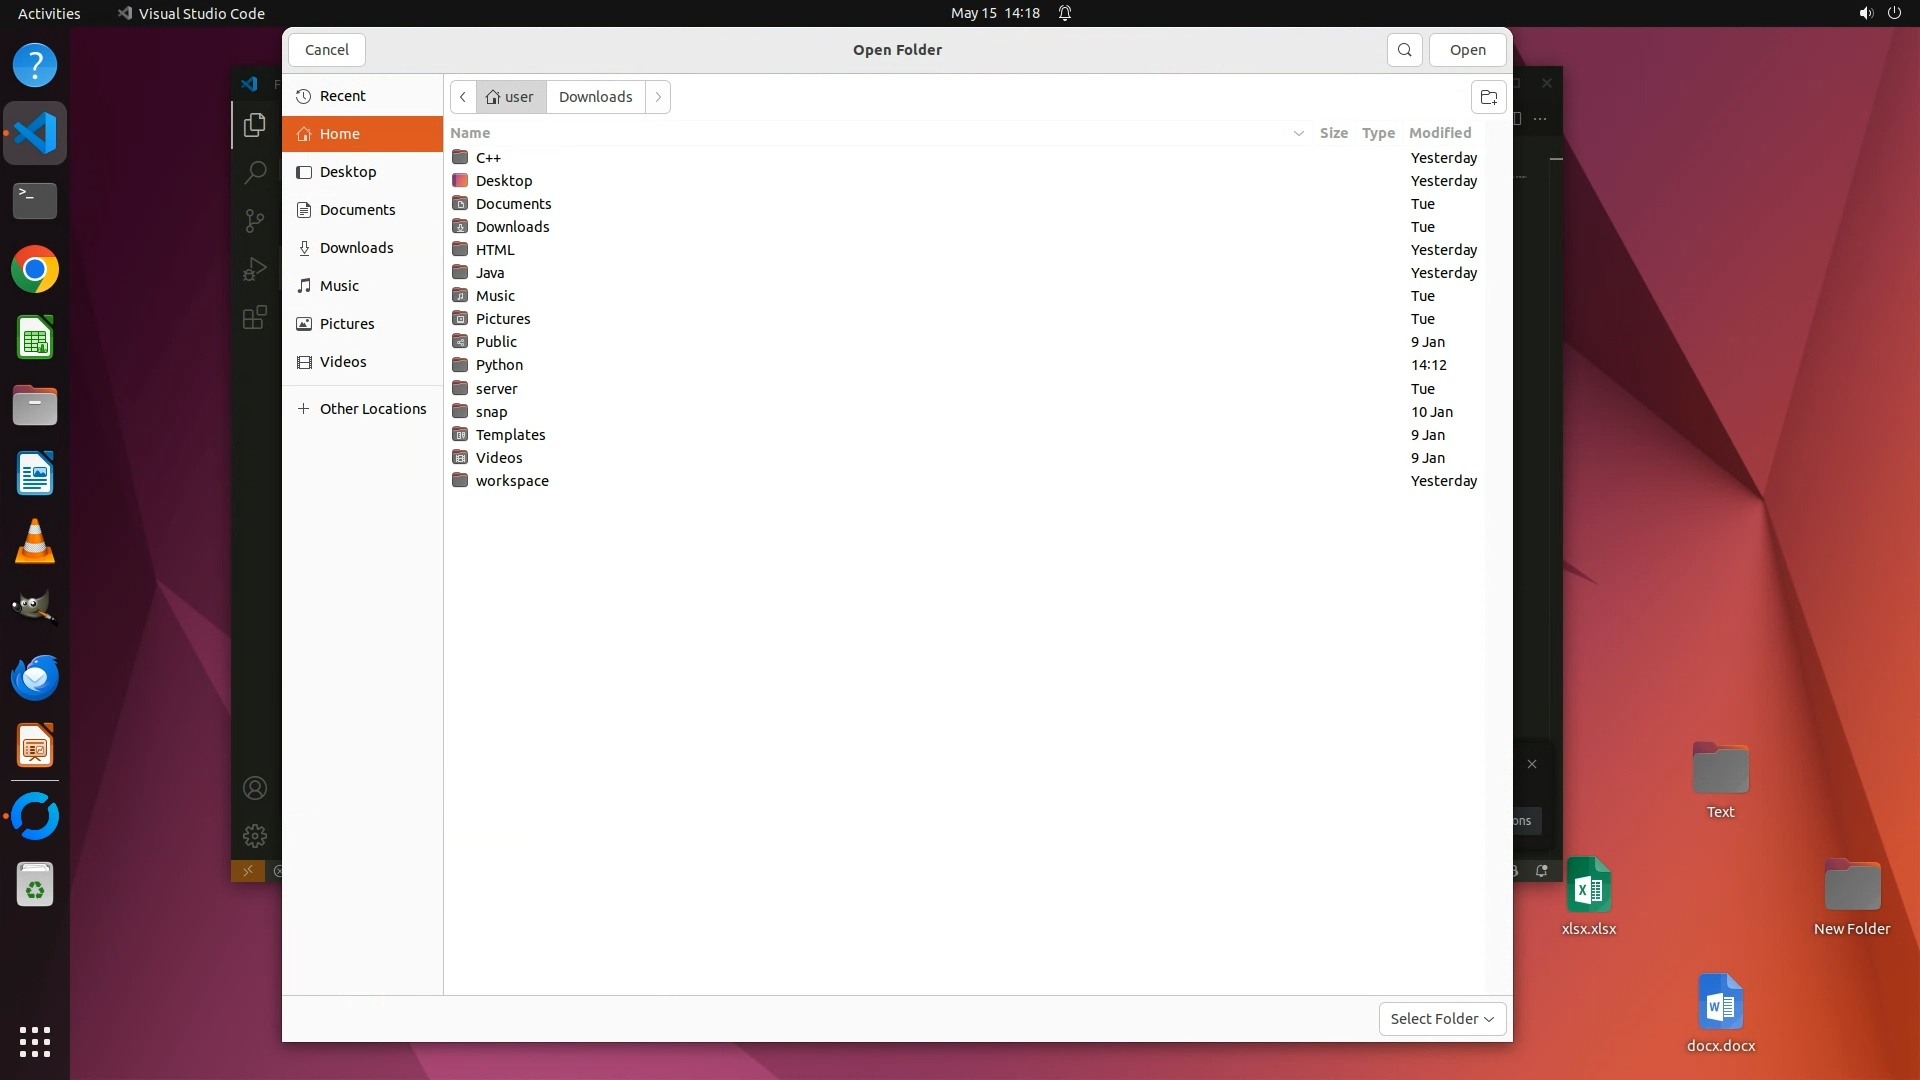The image size is (1920, 1080).
Task: Open Other Locations in sidebar
Action: tap(372, 409)
